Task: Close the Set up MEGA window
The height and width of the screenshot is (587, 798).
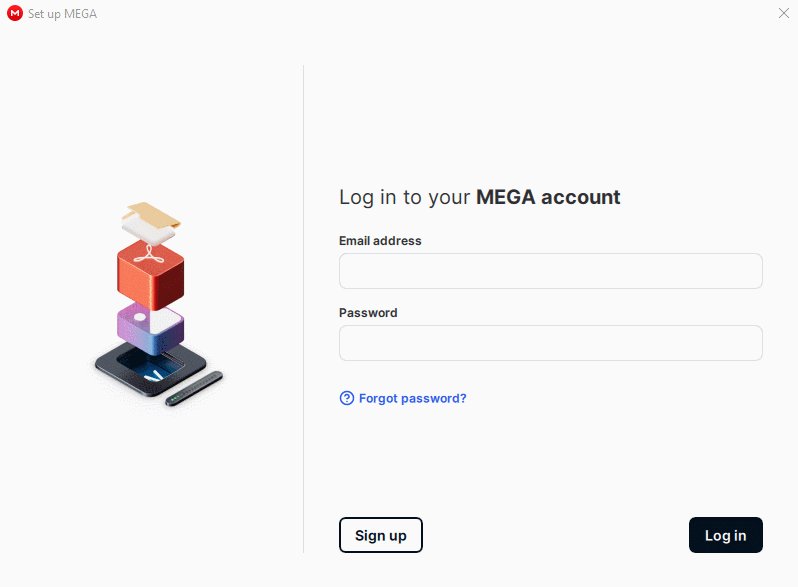Action: click(x=784, y=13)
